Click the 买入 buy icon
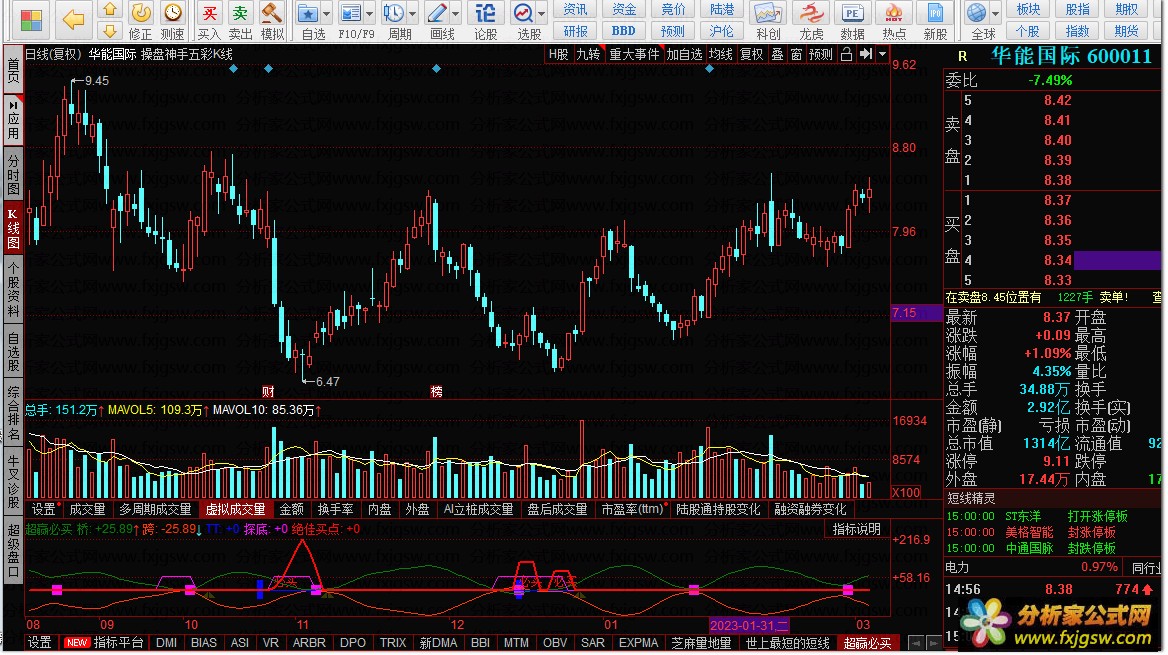Screen dimensions: 1168x655 coord(210,13)
